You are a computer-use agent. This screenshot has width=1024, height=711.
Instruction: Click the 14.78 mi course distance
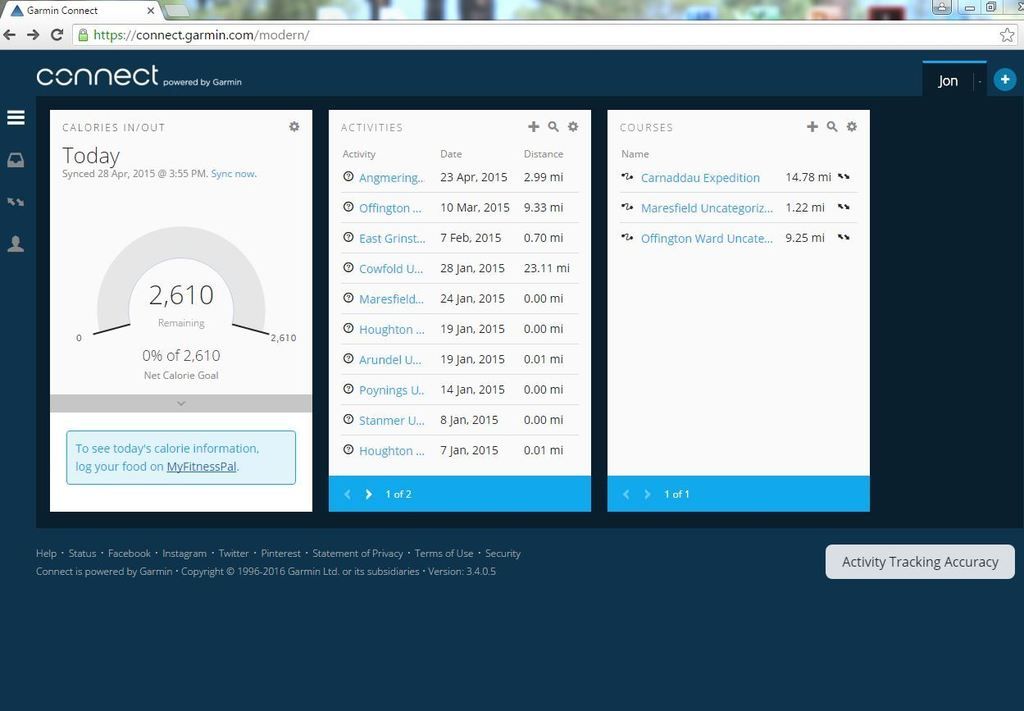pos(808,177)
